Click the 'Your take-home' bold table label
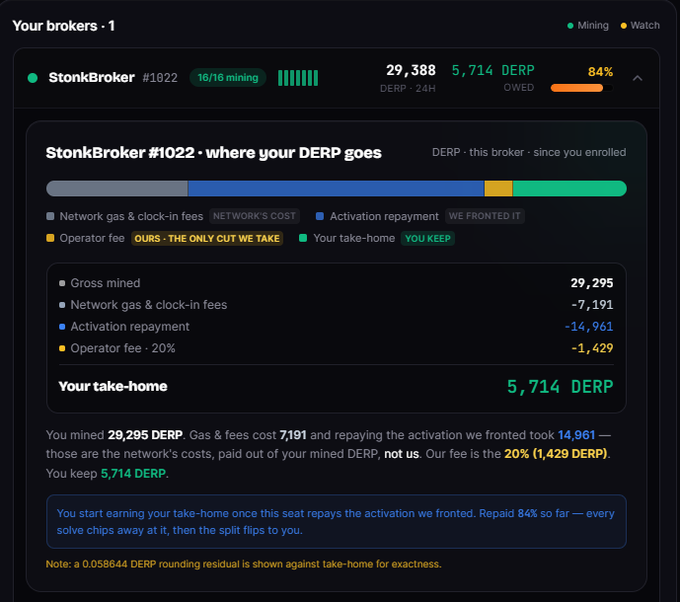 pyautogui.click(x=113, y=386)
